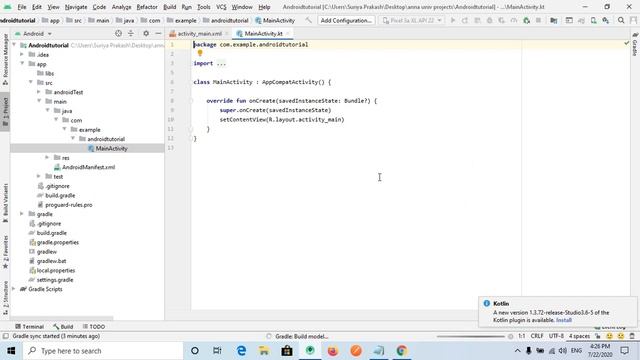Toggle the read-only lock icon in status bar

598,336
